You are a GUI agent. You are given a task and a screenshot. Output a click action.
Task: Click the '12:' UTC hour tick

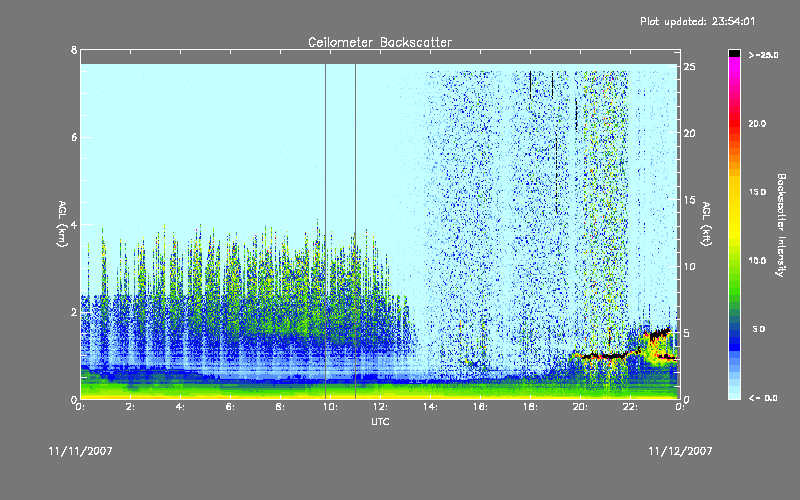pyautogui.click(x=380, y=407)
